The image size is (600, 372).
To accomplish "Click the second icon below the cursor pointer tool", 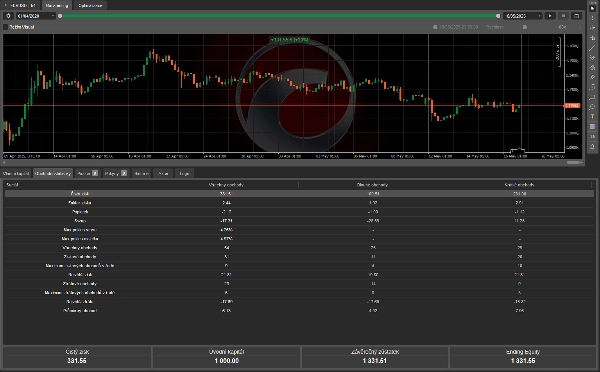I will click(x=592, y=28).
